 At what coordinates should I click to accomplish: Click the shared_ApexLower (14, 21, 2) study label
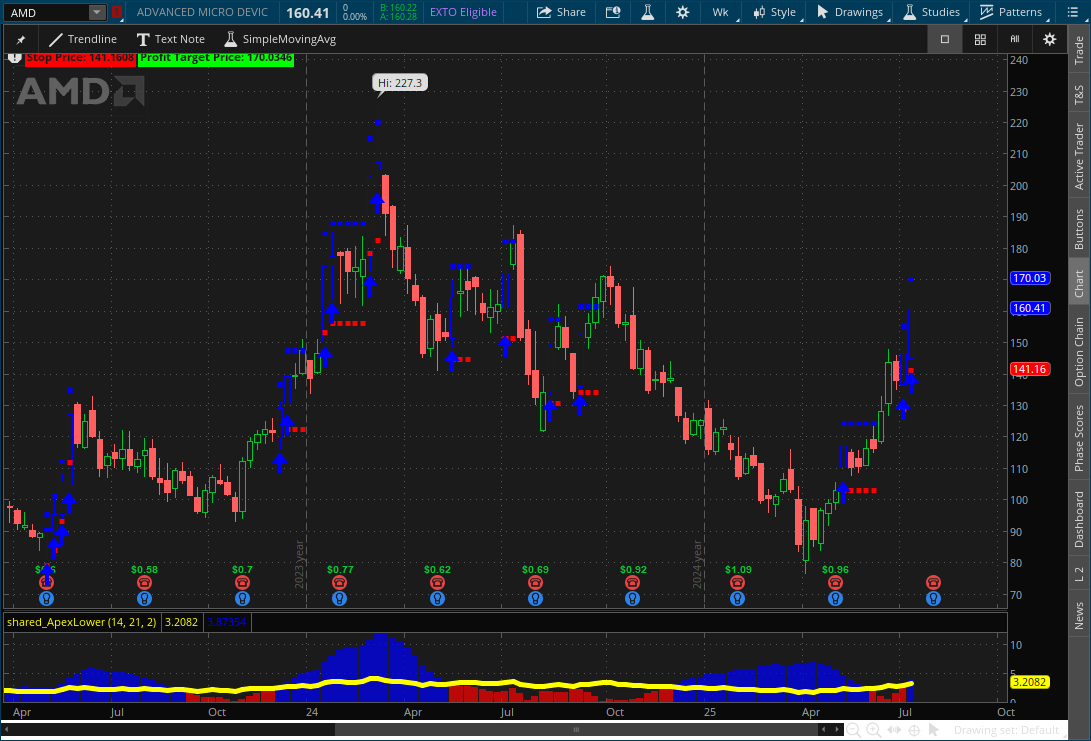coord(81,622)
